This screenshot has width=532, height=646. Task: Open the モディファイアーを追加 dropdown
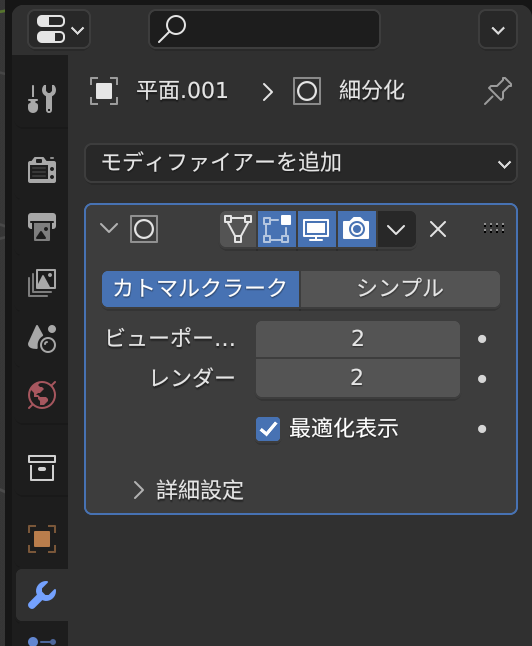(x=301, y=163)
